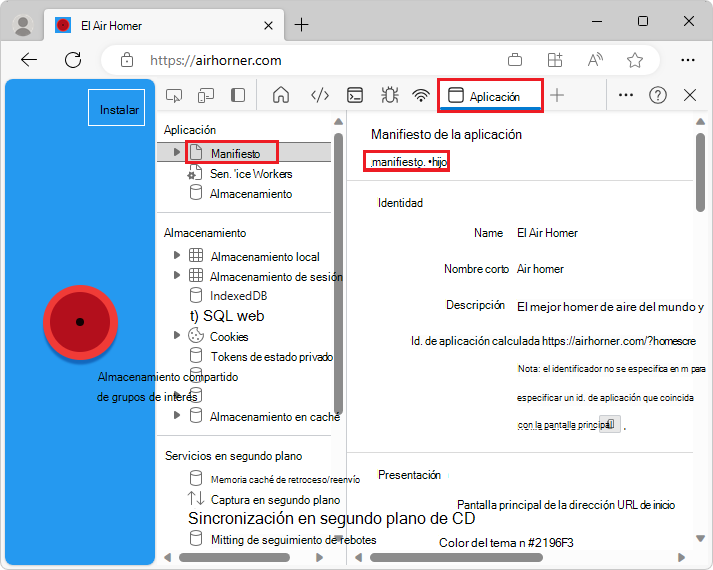The width and height of the screenshot is (713, 570).
Task: Click manifest pane scroll down arrow
Action: [700, 539]
